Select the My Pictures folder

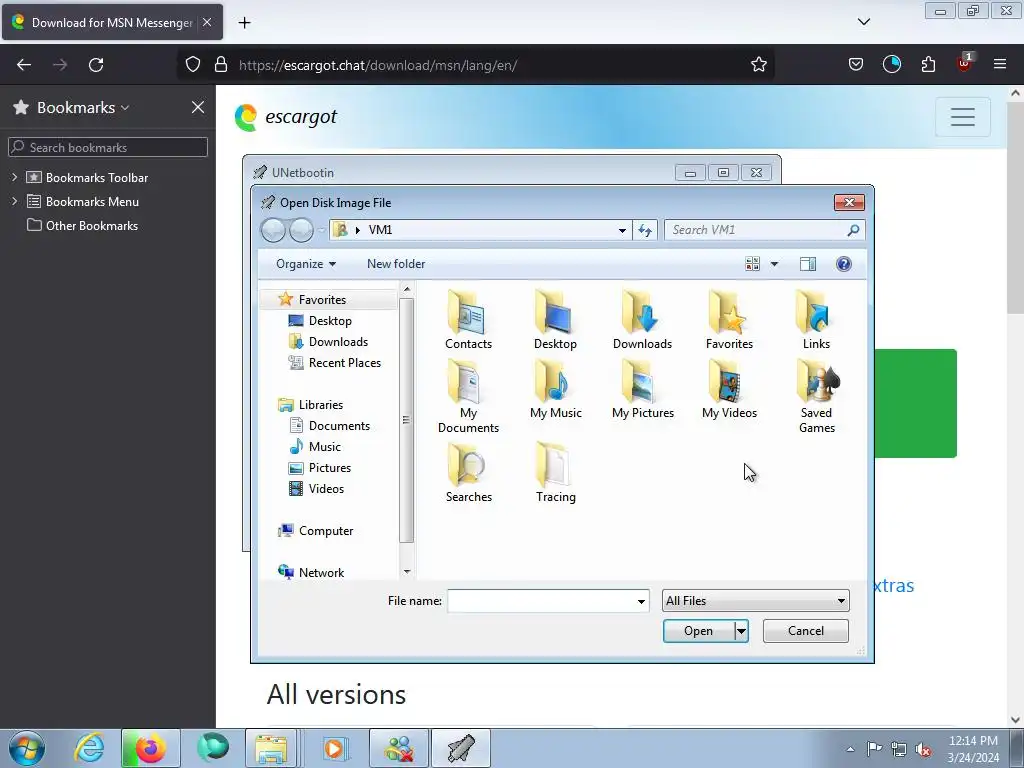[643, 390]
